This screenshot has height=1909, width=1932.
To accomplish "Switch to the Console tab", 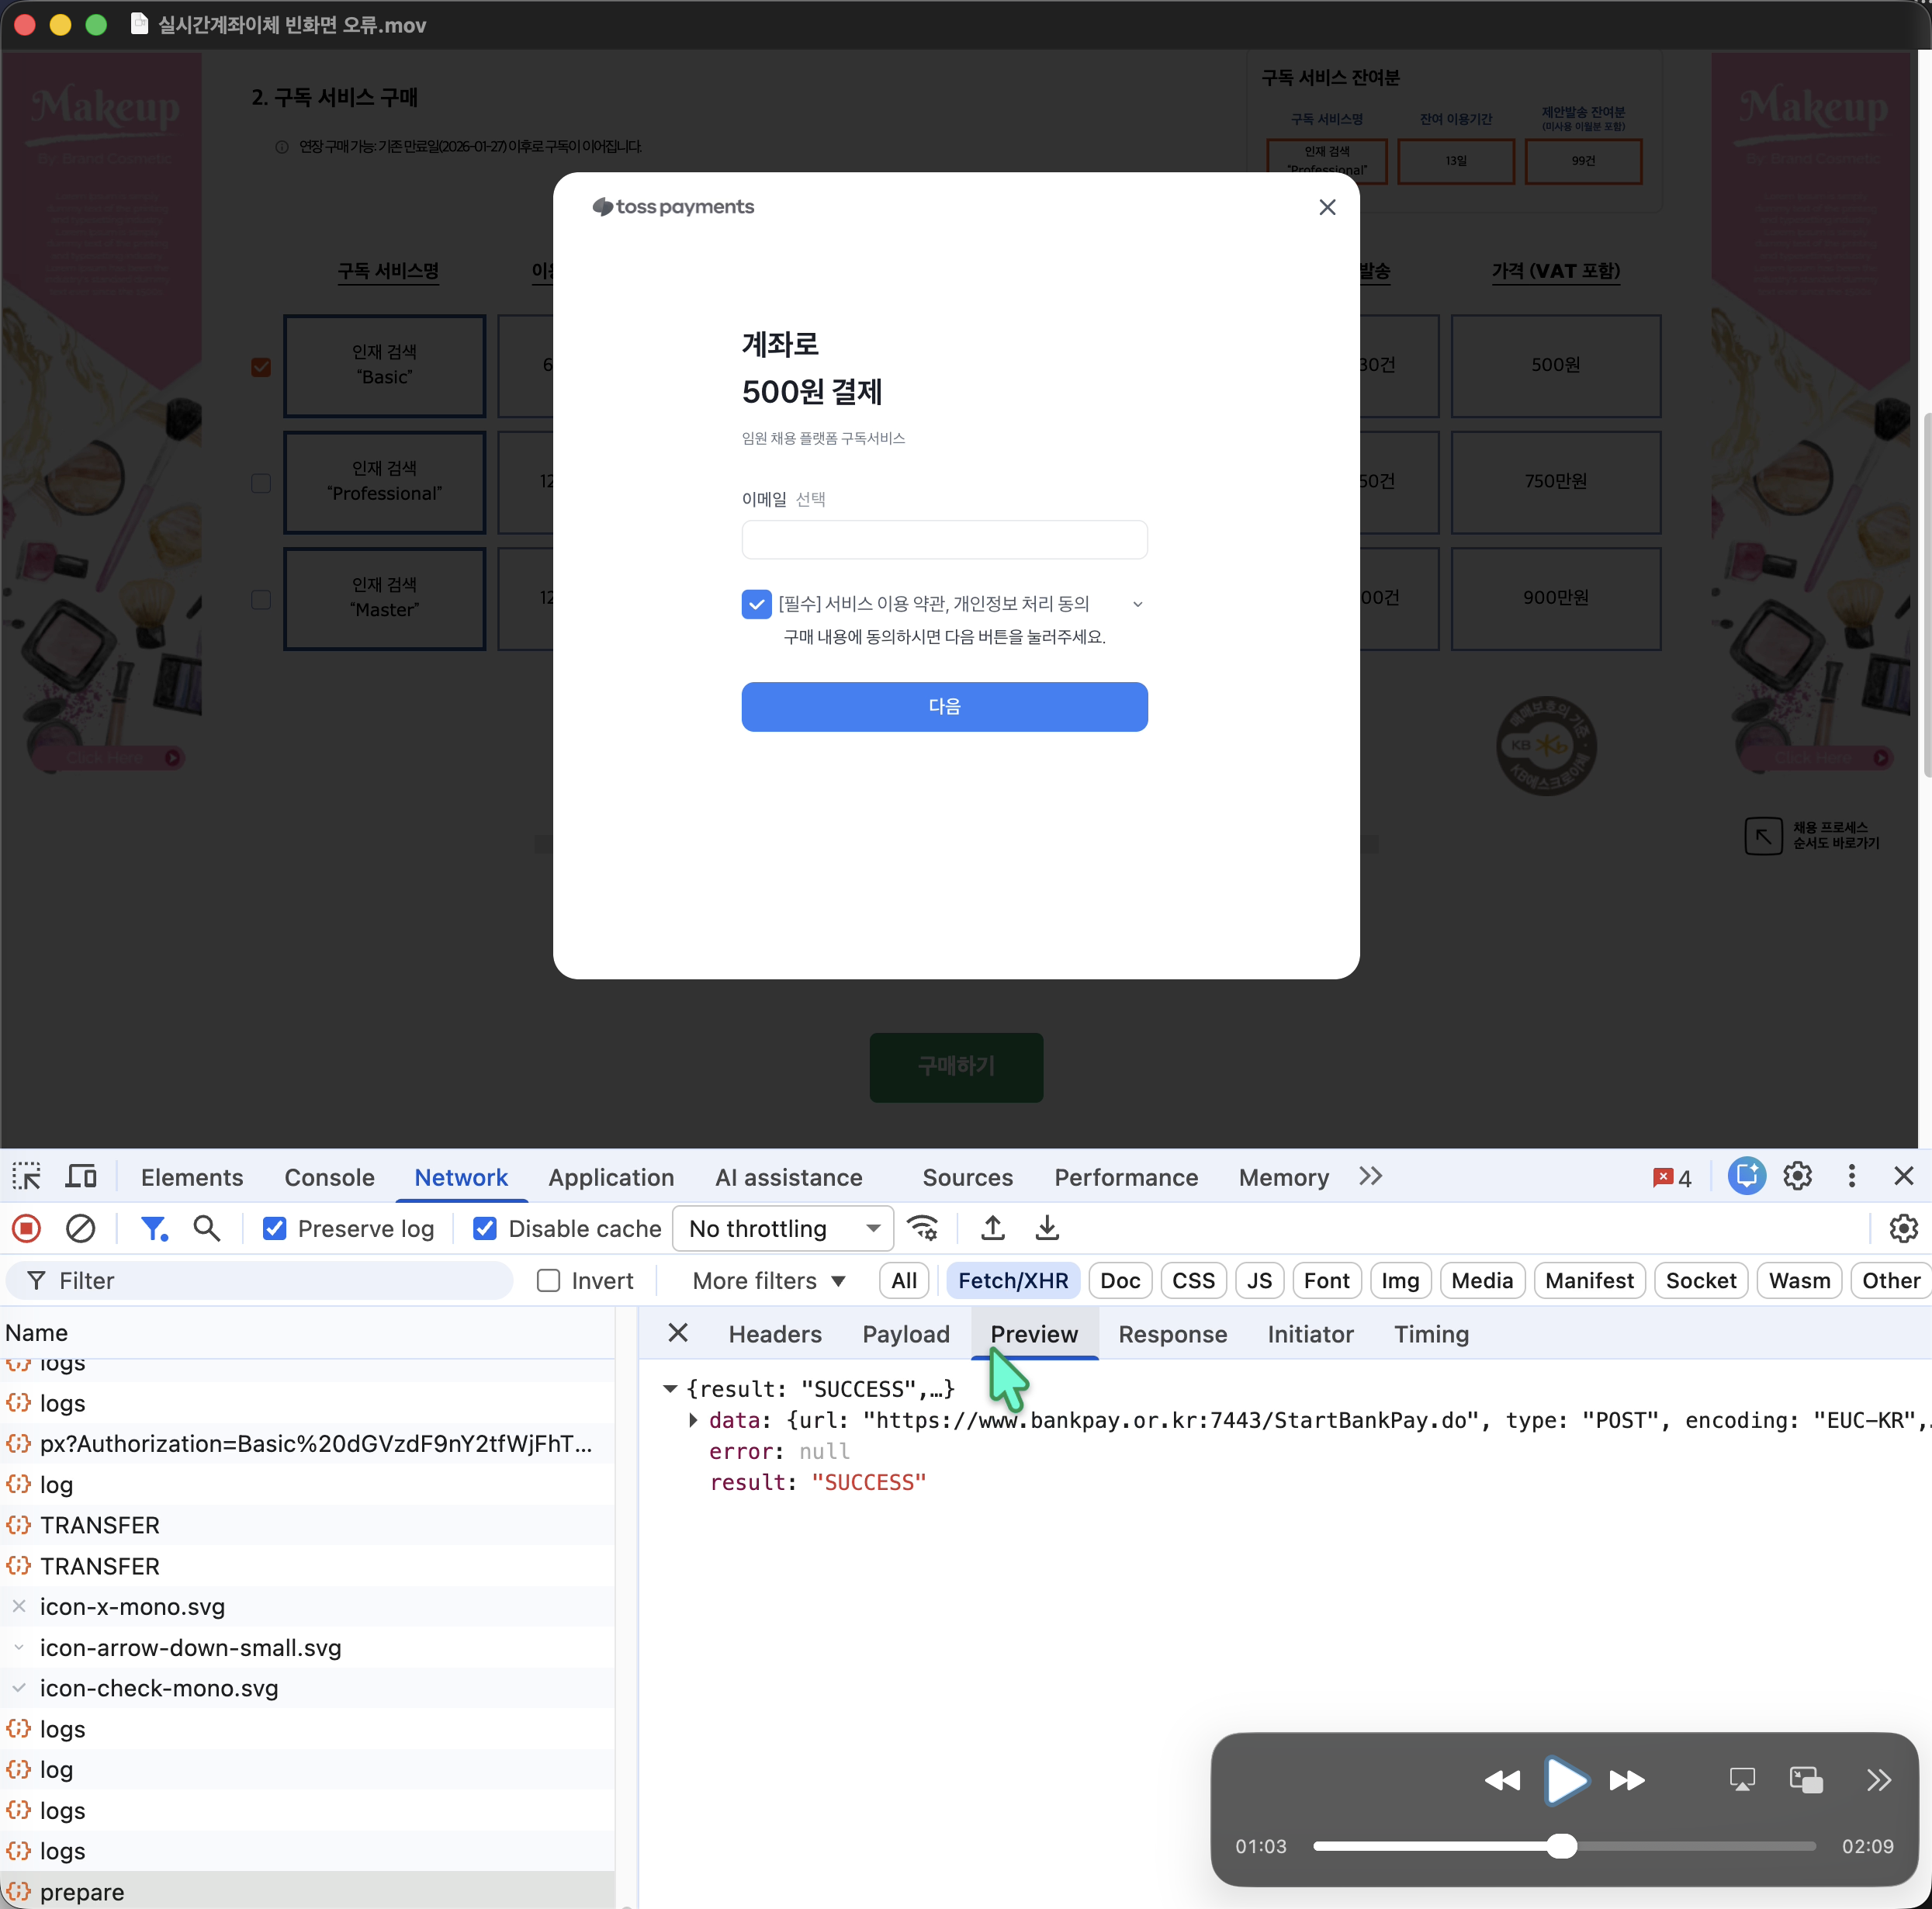I will pos(329,1178).
